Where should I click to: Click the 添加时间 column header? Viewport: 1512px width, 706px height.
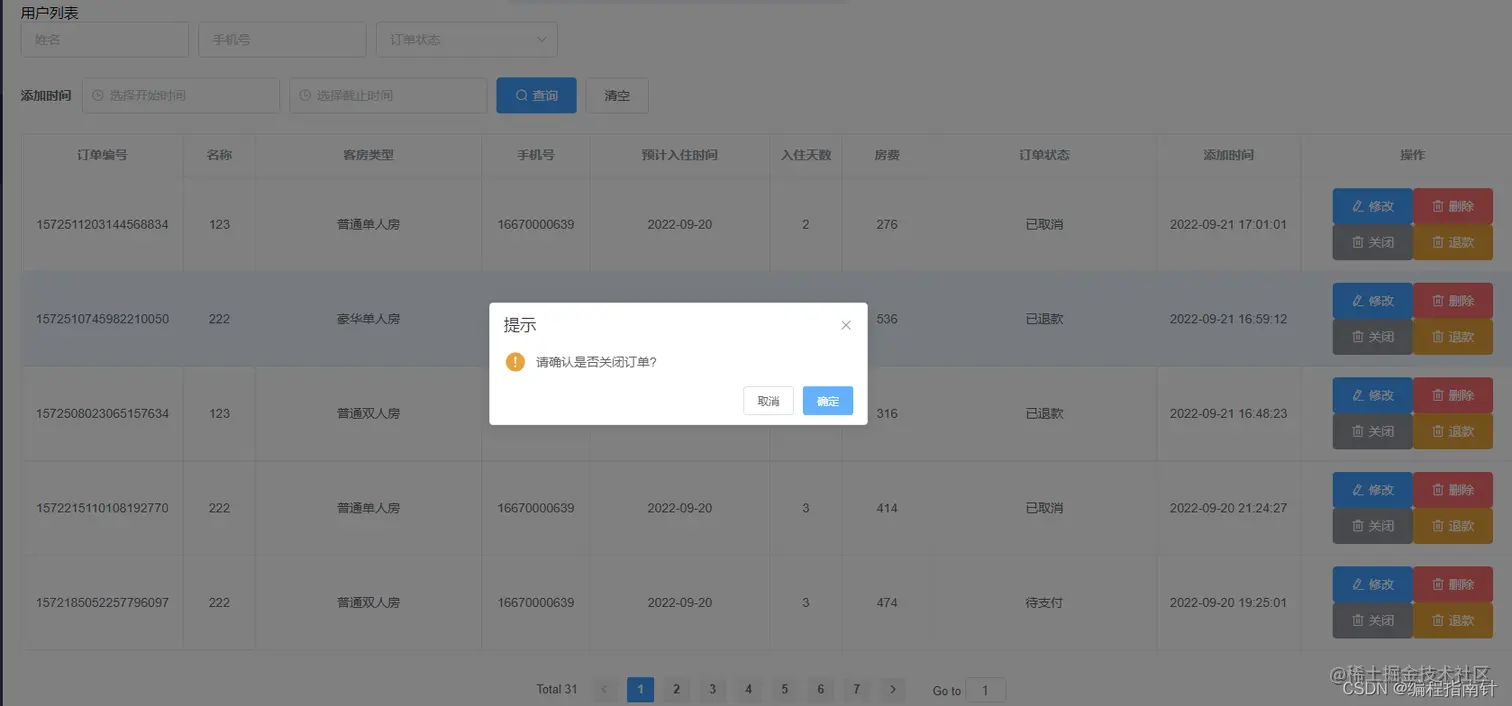pos(1229,155)
